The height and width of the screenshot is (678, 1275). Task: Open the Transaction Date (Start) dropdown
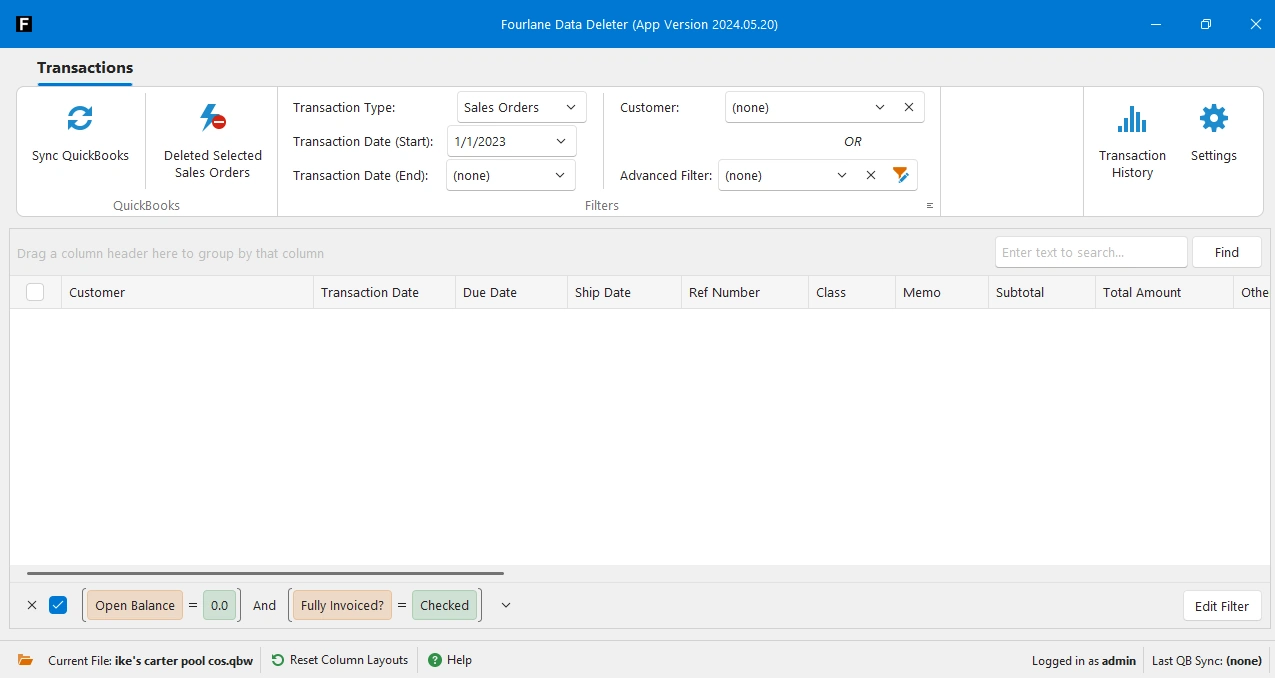coord(561,141)
